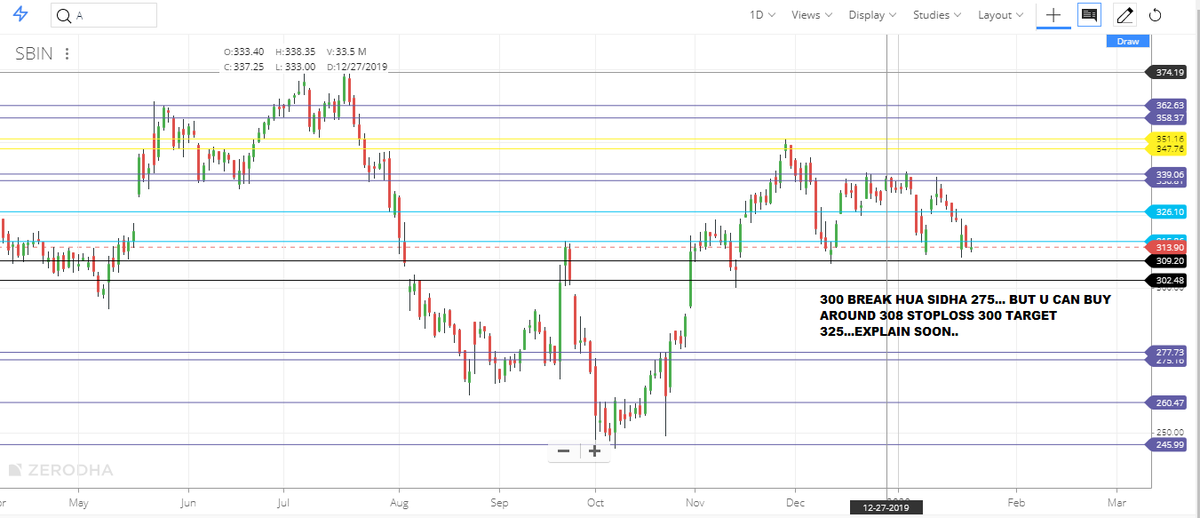The height and width of the screenshot is (518, 1200).
Task: Click the 302.48 price level label
Action: pos(1169,281)
